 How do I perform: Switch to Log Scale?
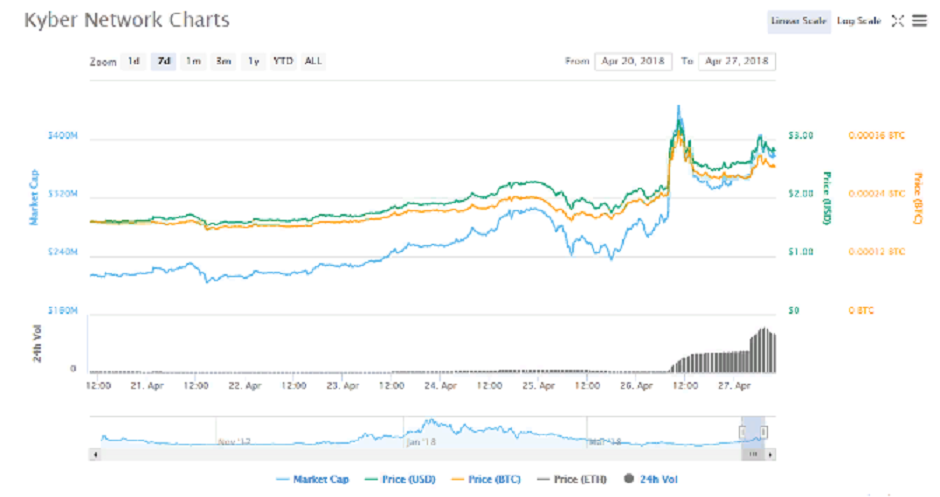tap(858, 21)
